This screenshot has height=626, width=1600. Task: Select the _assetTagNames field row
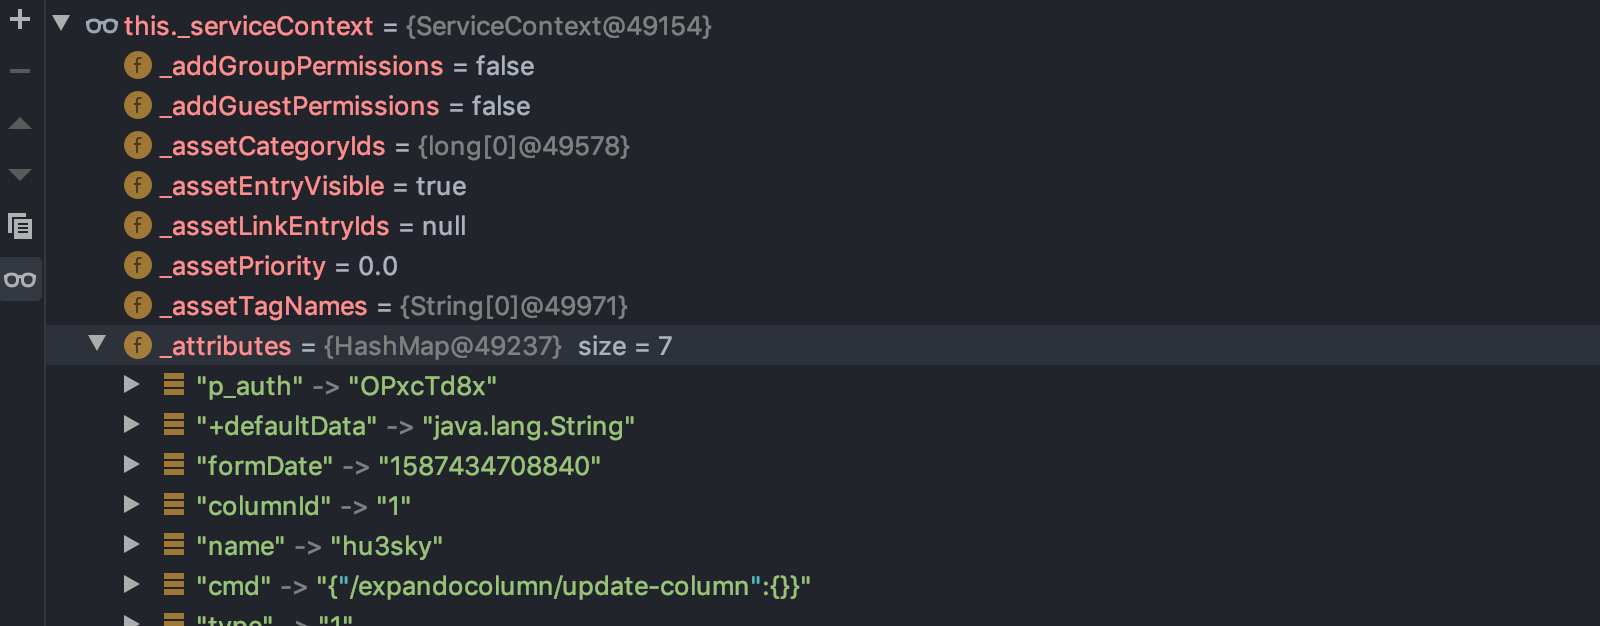[394, 306]
